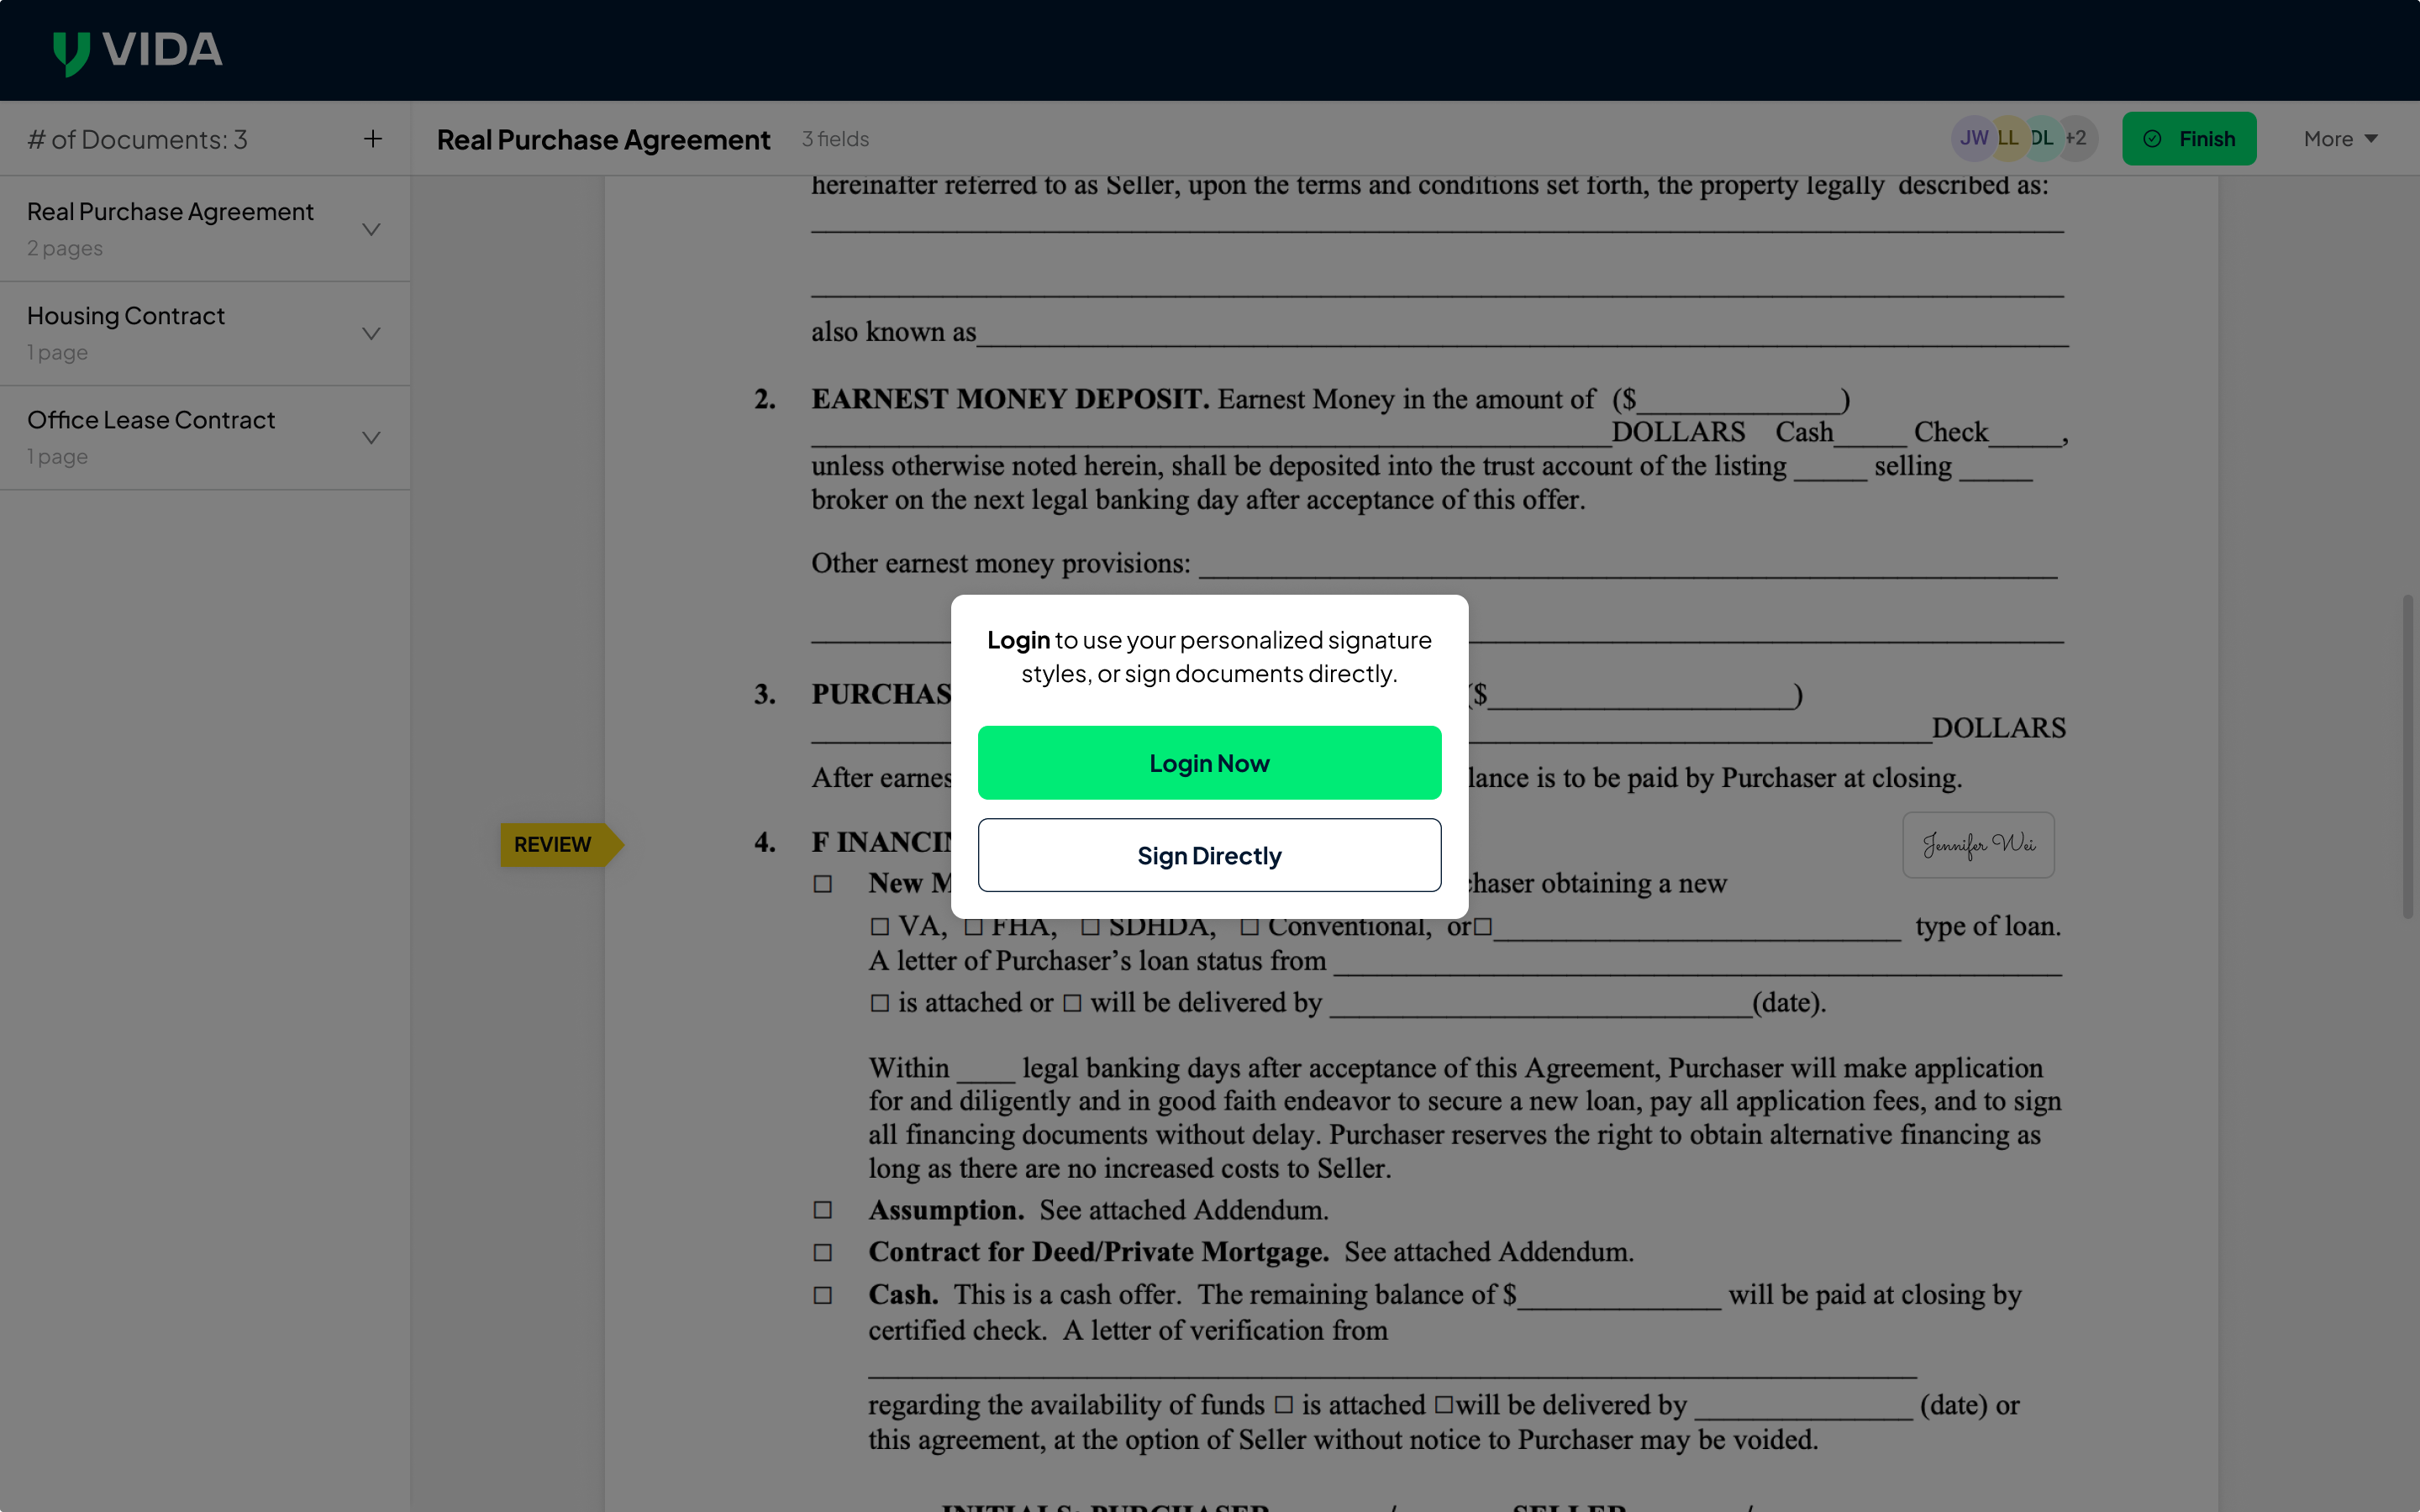Click the plus icon to add a document
The image size is (2420, 1512).
click(372, 138)
